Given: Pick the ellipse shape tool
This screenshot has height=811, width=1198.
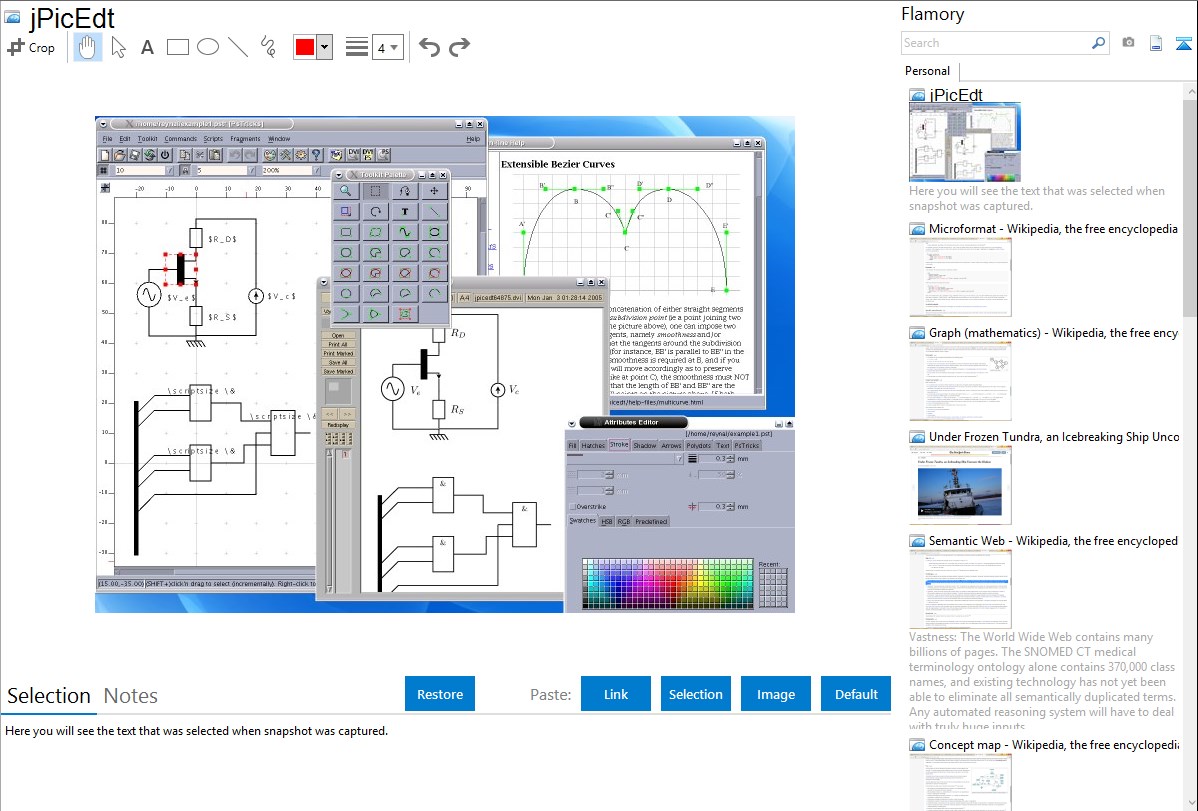Looking at the screenshot, I should [207, 47].
